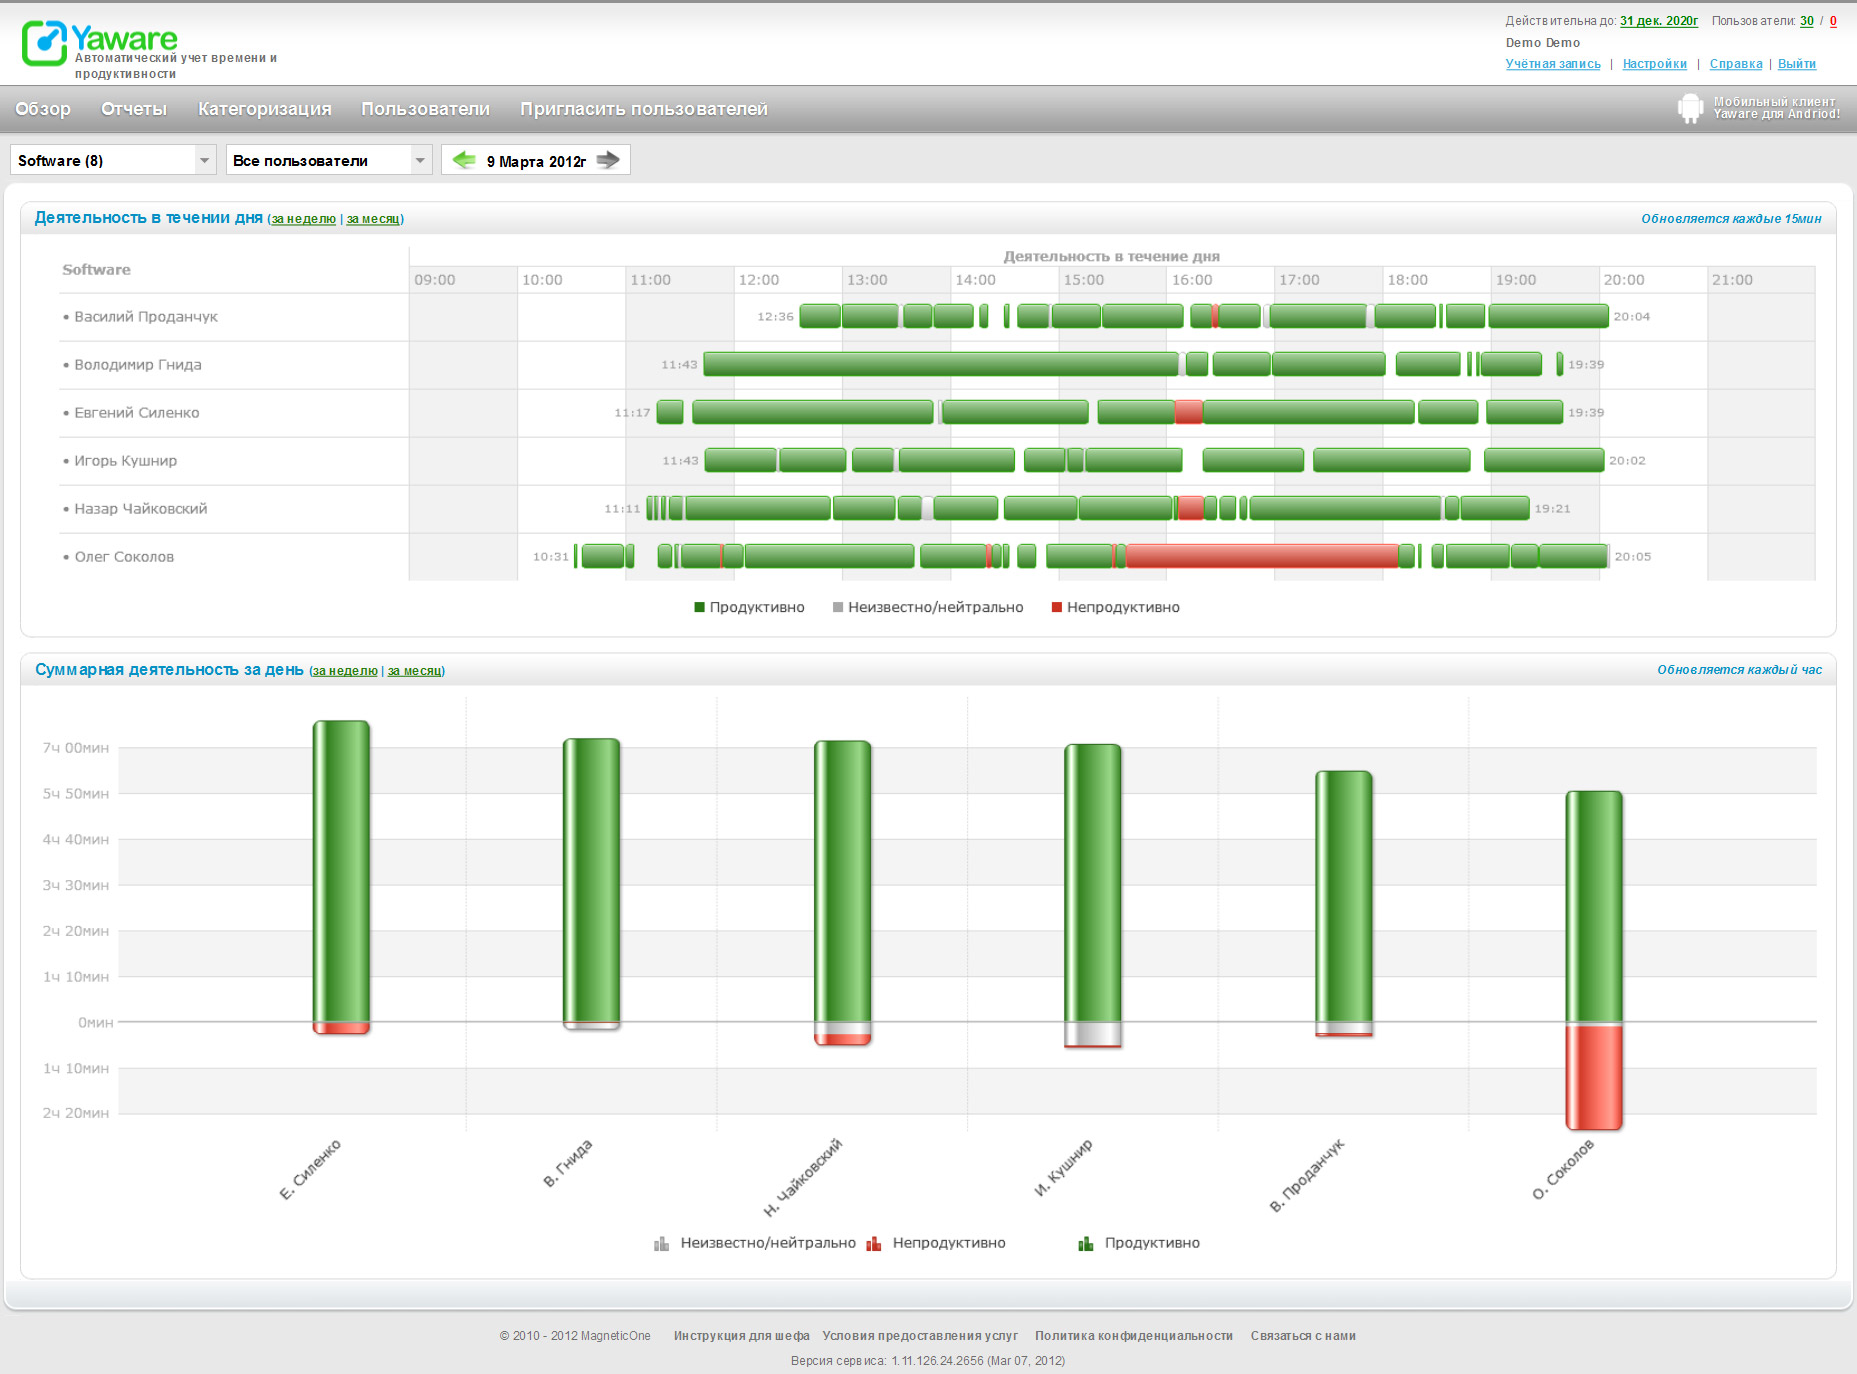Image resolution: width=1857 pixels, height=1374 pixels.
Task: Open the Категоризация menu item
Action: (264, 109)
